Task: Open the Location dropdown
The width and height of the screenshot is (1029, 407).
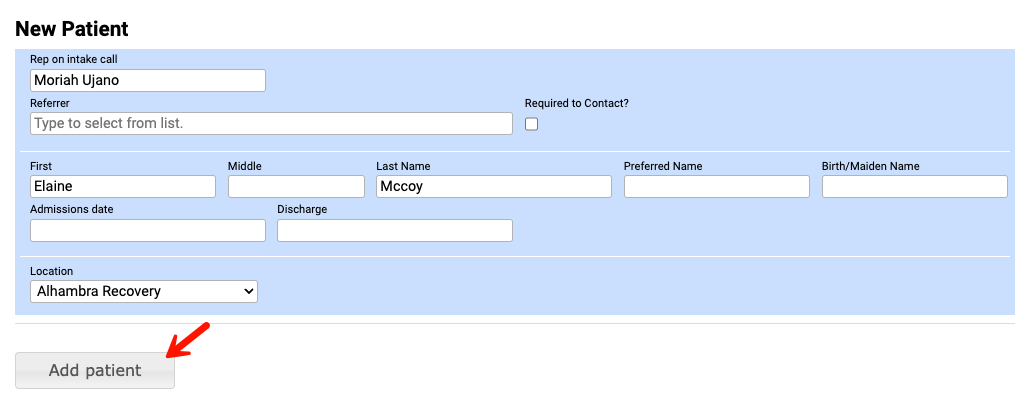Action: [x=144, y=291]
